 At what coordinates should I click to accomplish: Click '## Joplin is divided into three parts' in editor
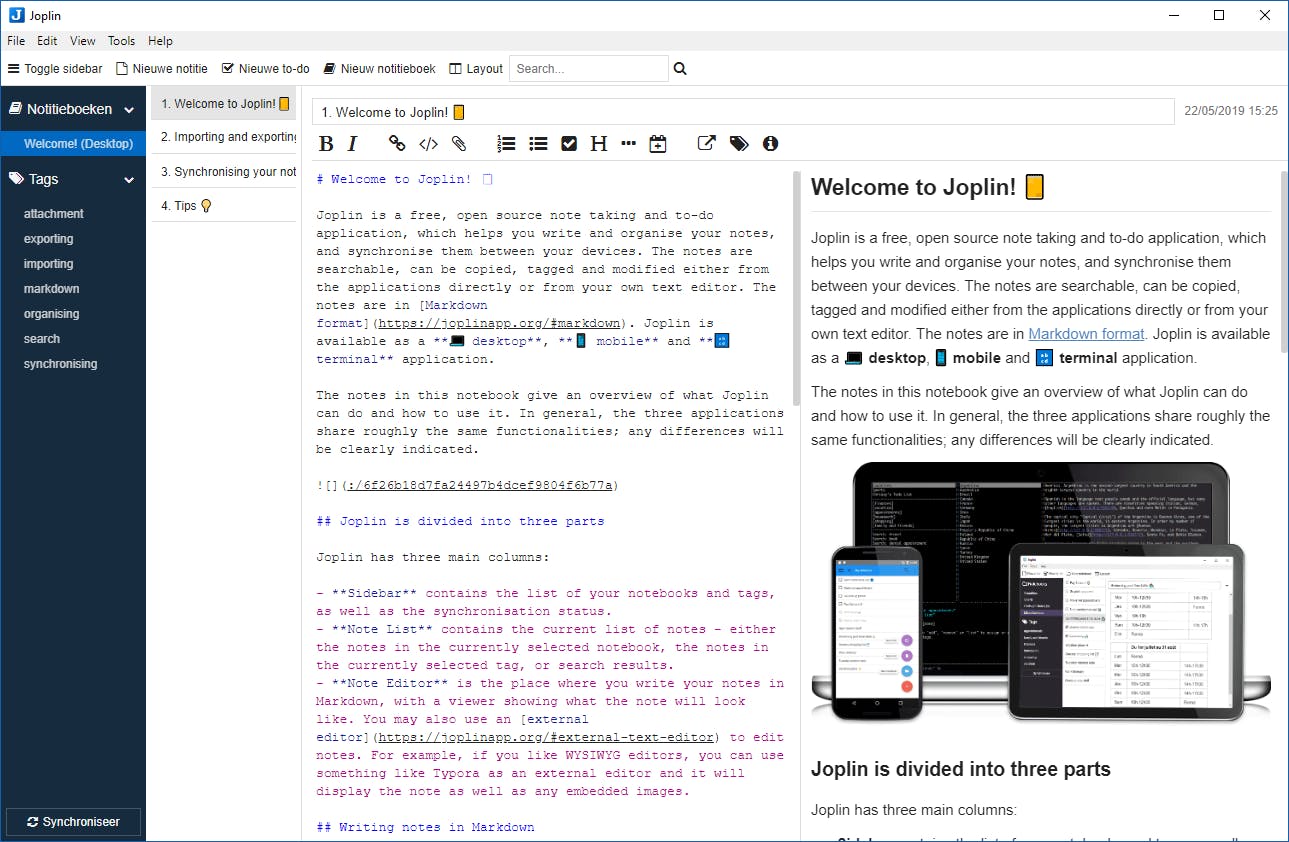coord(460,521)
